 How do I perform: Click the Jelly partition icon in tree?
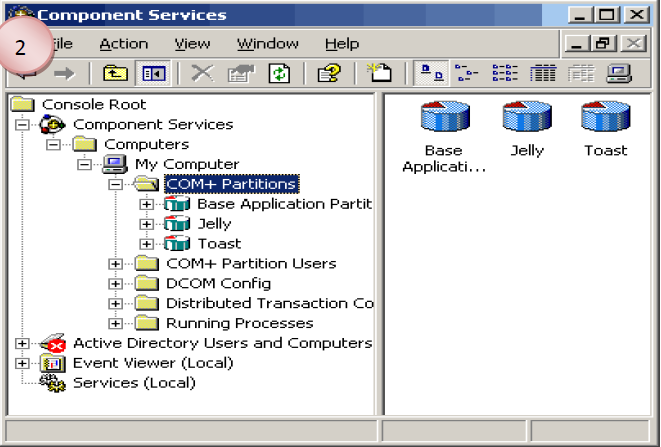[x=177, y=224]
